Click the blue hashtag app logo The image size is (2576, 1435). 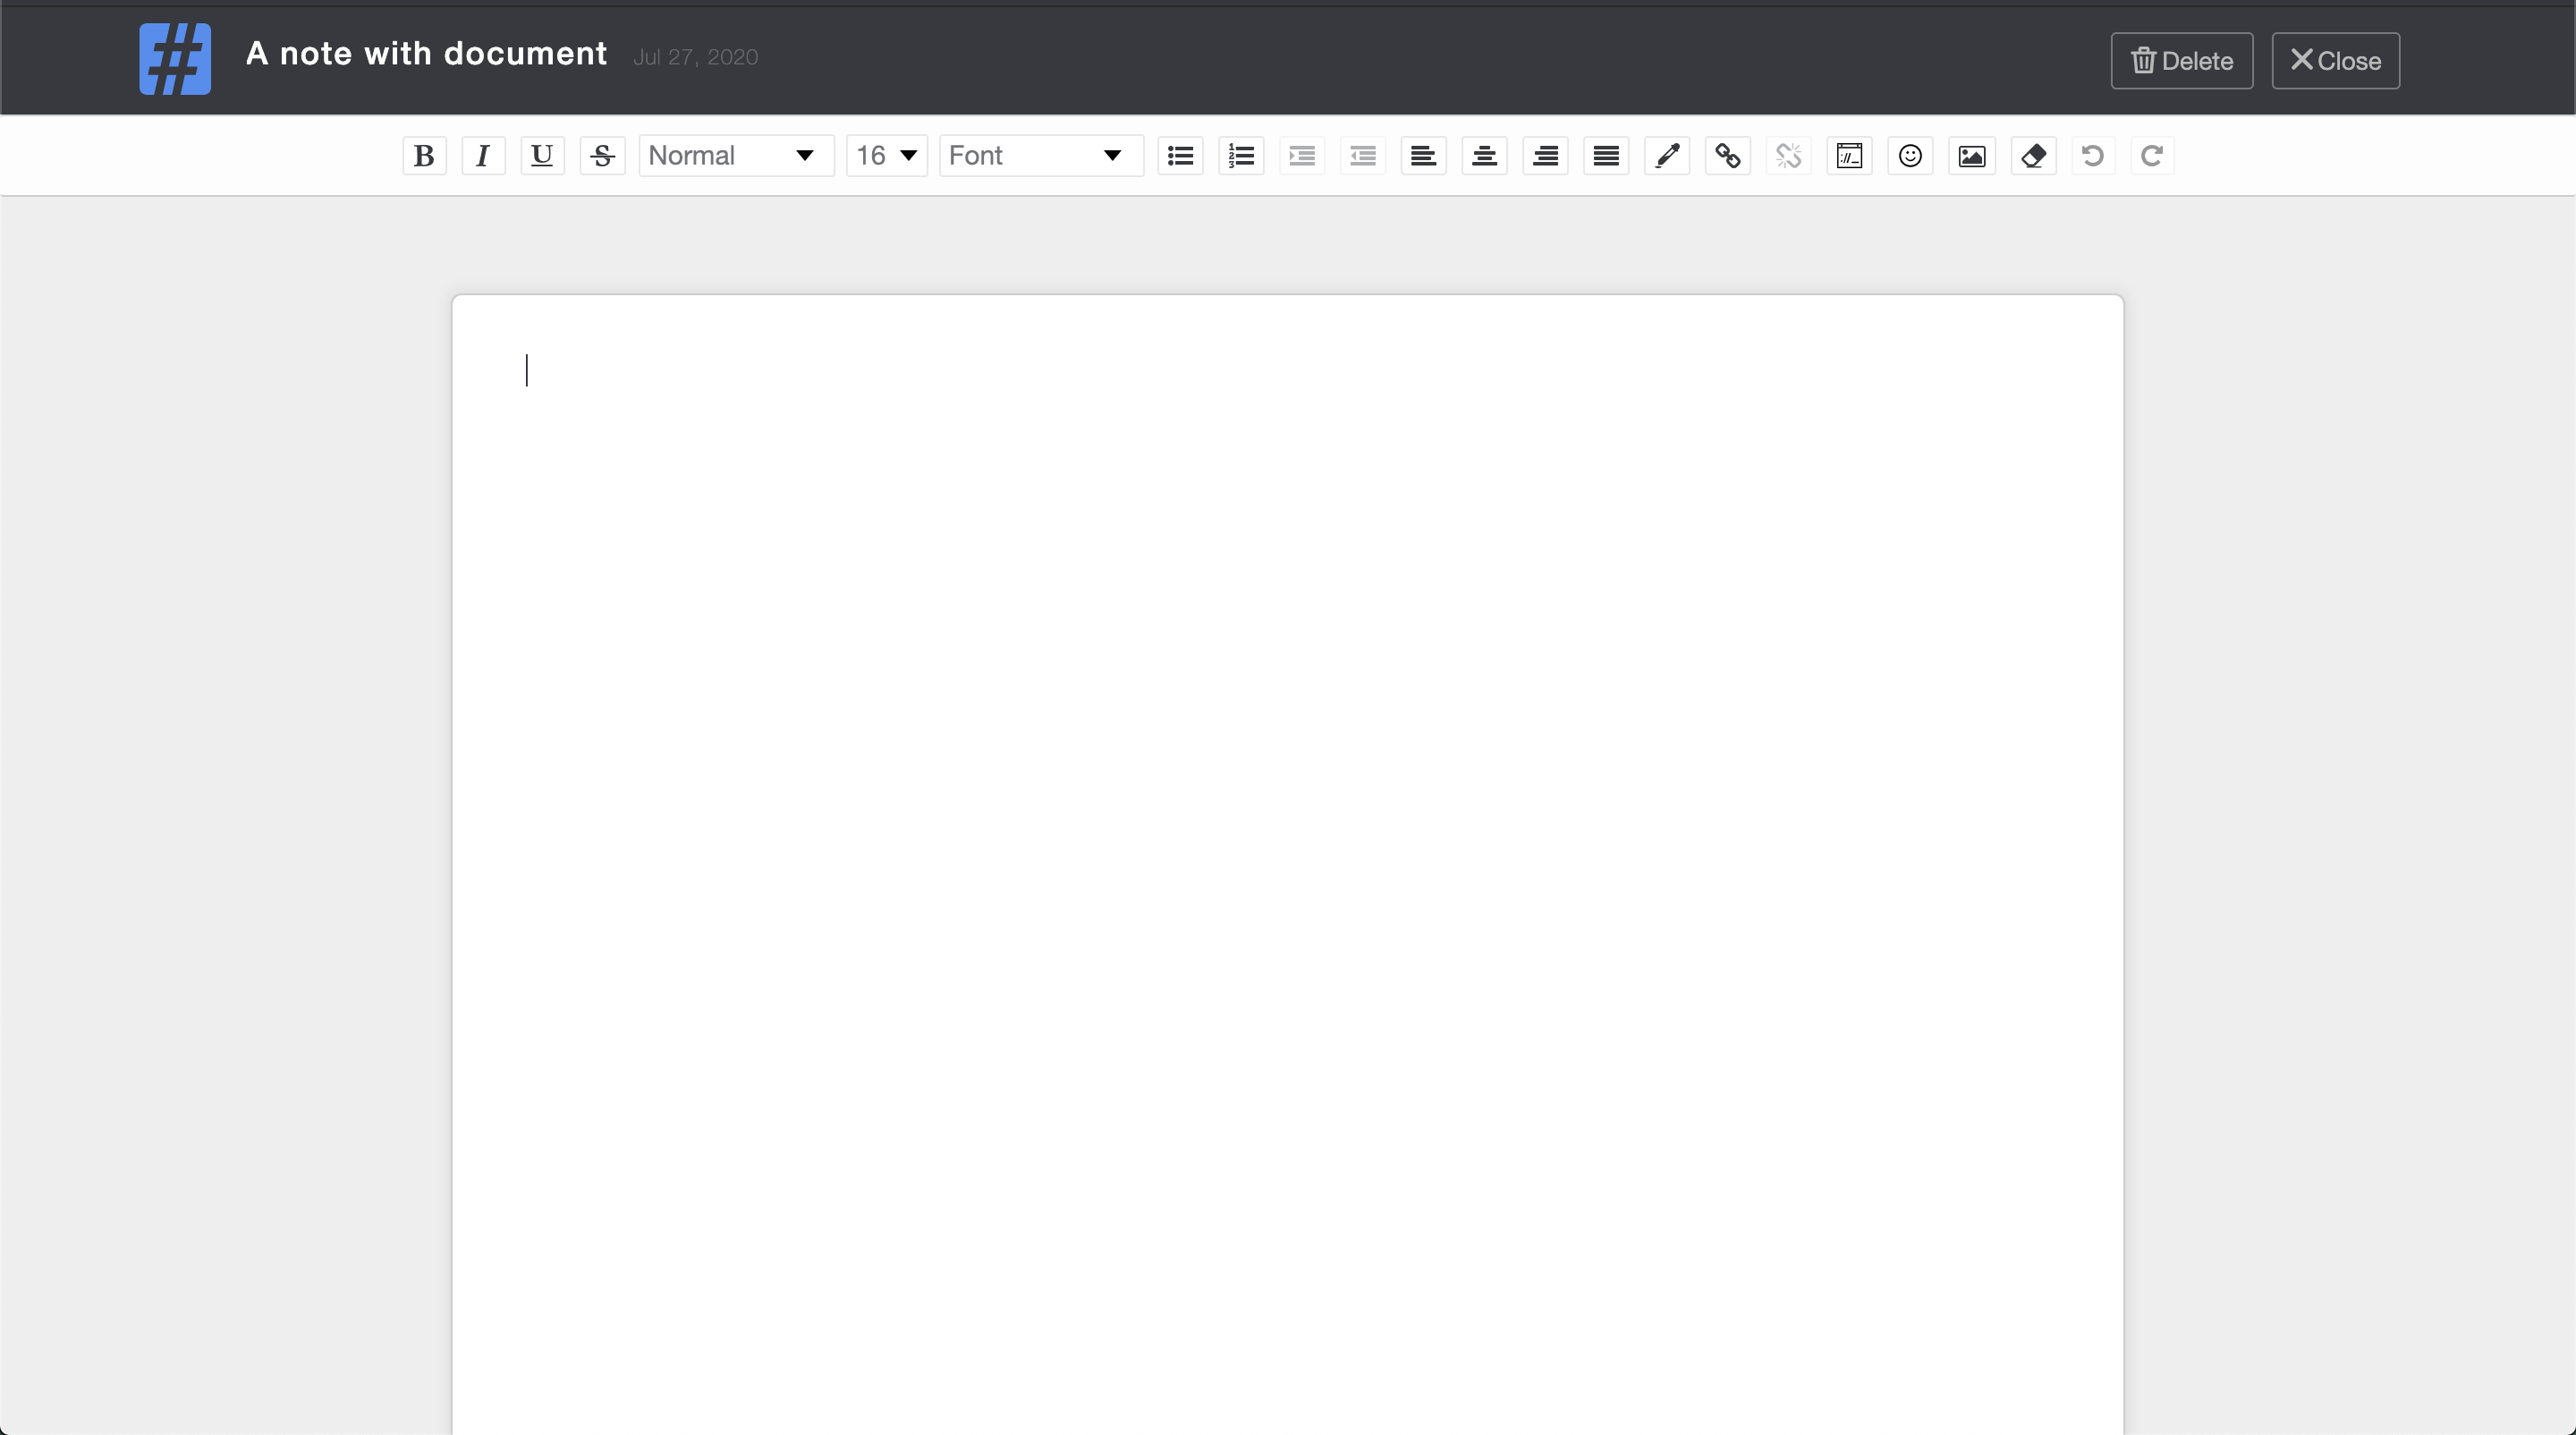click(175, 59)
